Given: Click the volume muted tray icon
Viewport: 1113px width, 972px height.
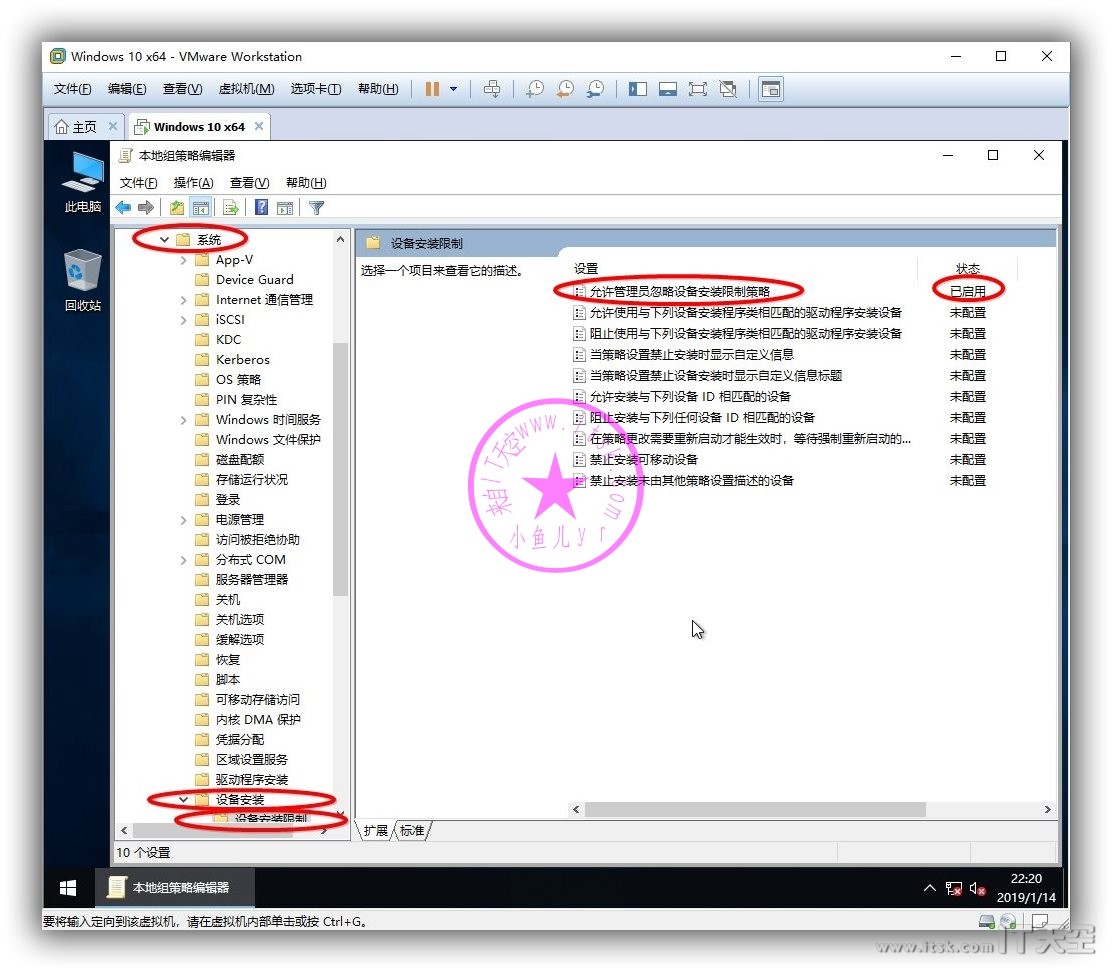Looking at the screenshot, I should click(977, 888).
